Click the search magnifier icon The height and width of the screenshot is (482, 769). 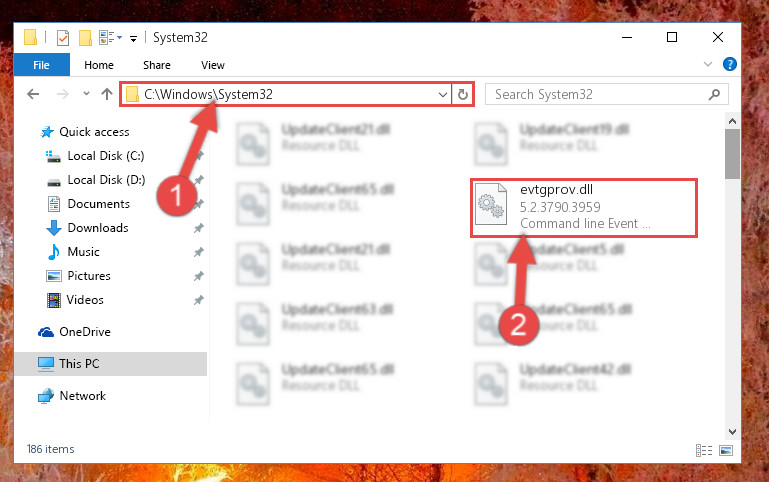pos(714,94)
